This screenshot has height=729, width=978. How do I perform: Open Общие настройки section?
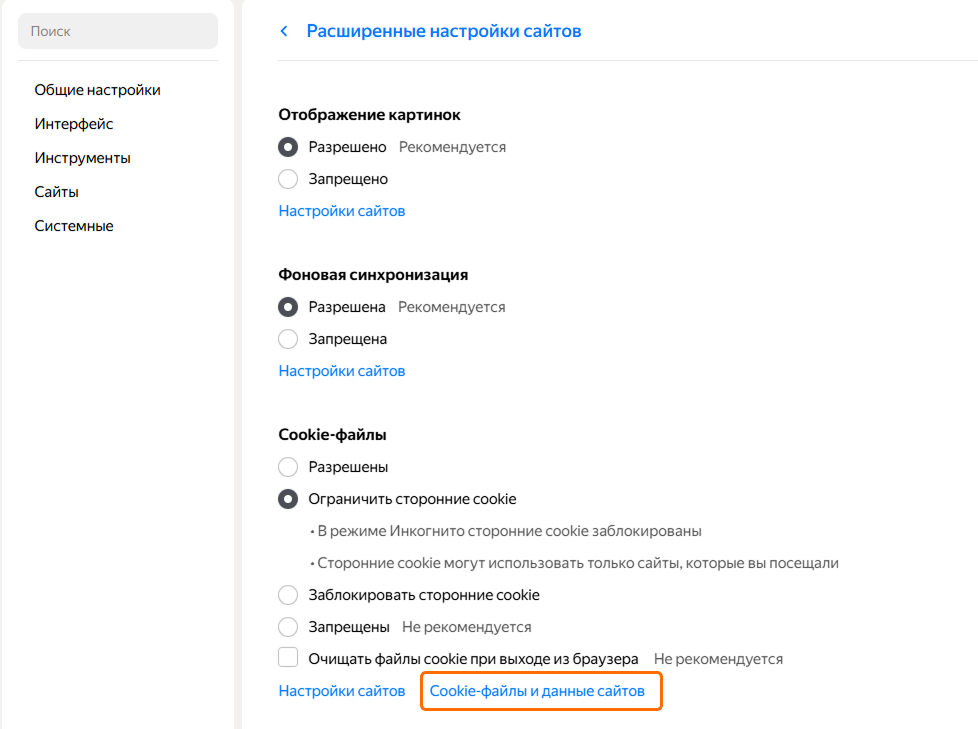[x=97, y=90]
